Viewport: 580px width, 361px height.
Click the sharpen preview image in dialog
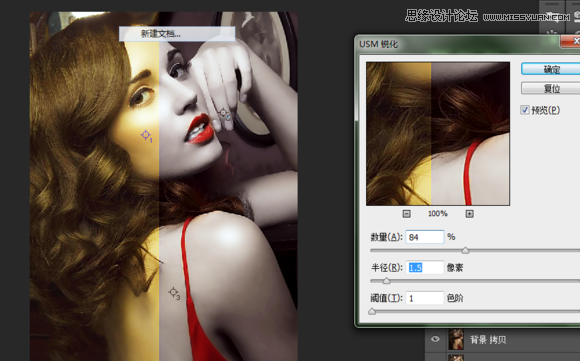(438, 134)
